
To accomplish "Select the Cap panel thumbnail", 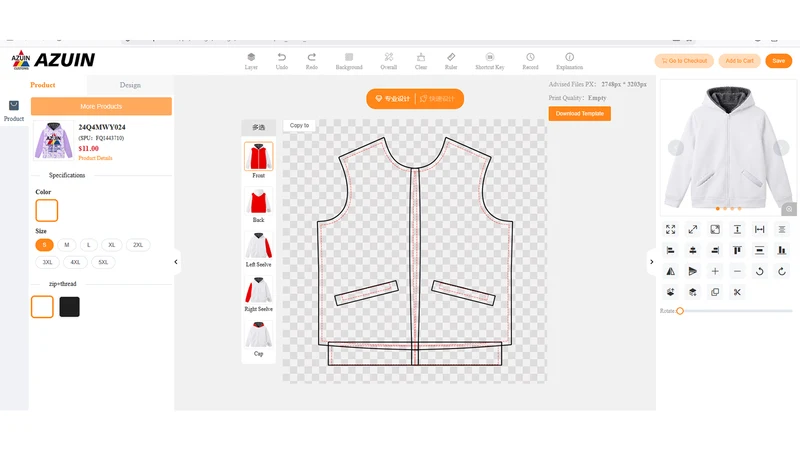I will tap(259, 335).
